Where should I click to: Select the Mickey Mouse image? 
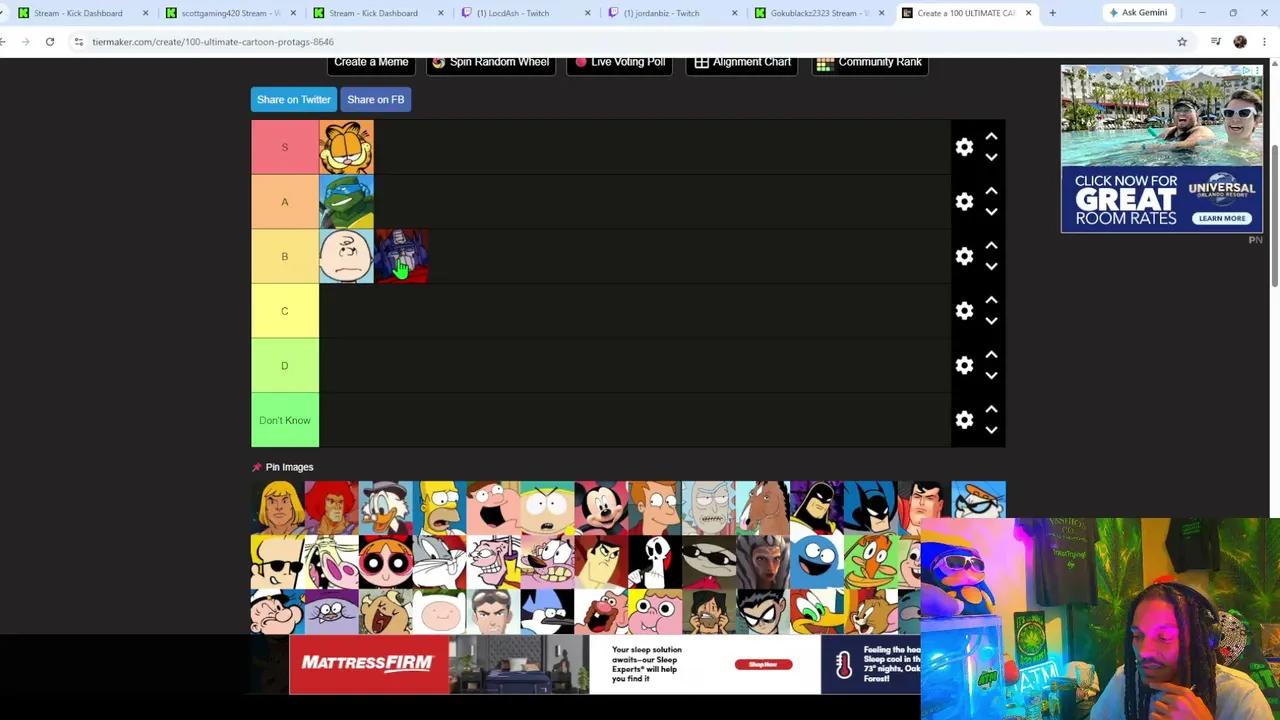pyautogui.click(x=602, y=508)
